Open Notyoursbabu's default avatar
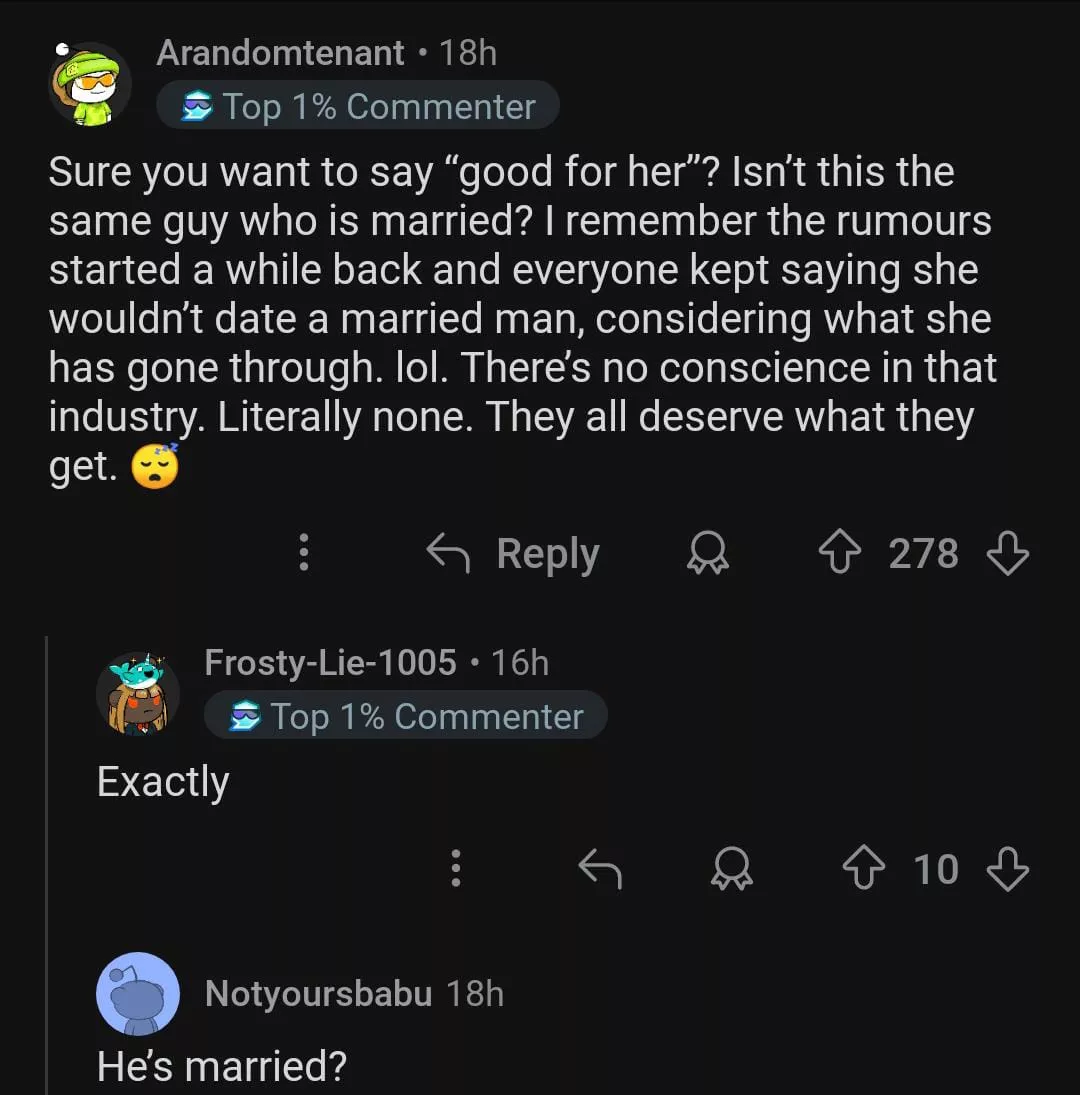 click(138, 994)
